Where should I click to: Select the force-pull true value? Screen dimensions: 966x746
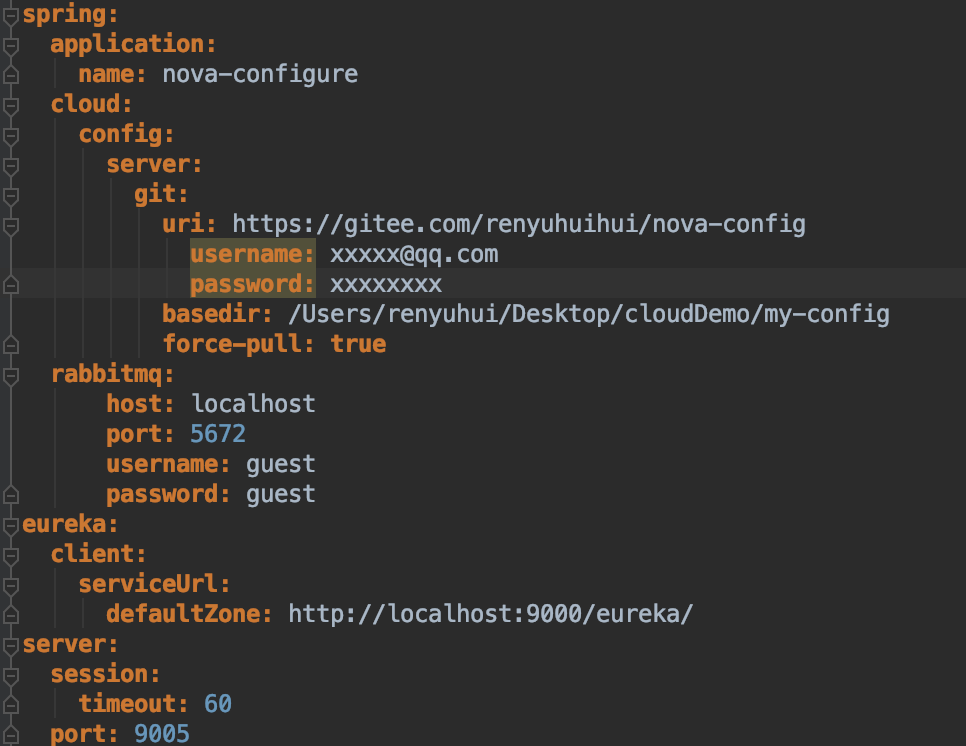click(x=358, y=345)
